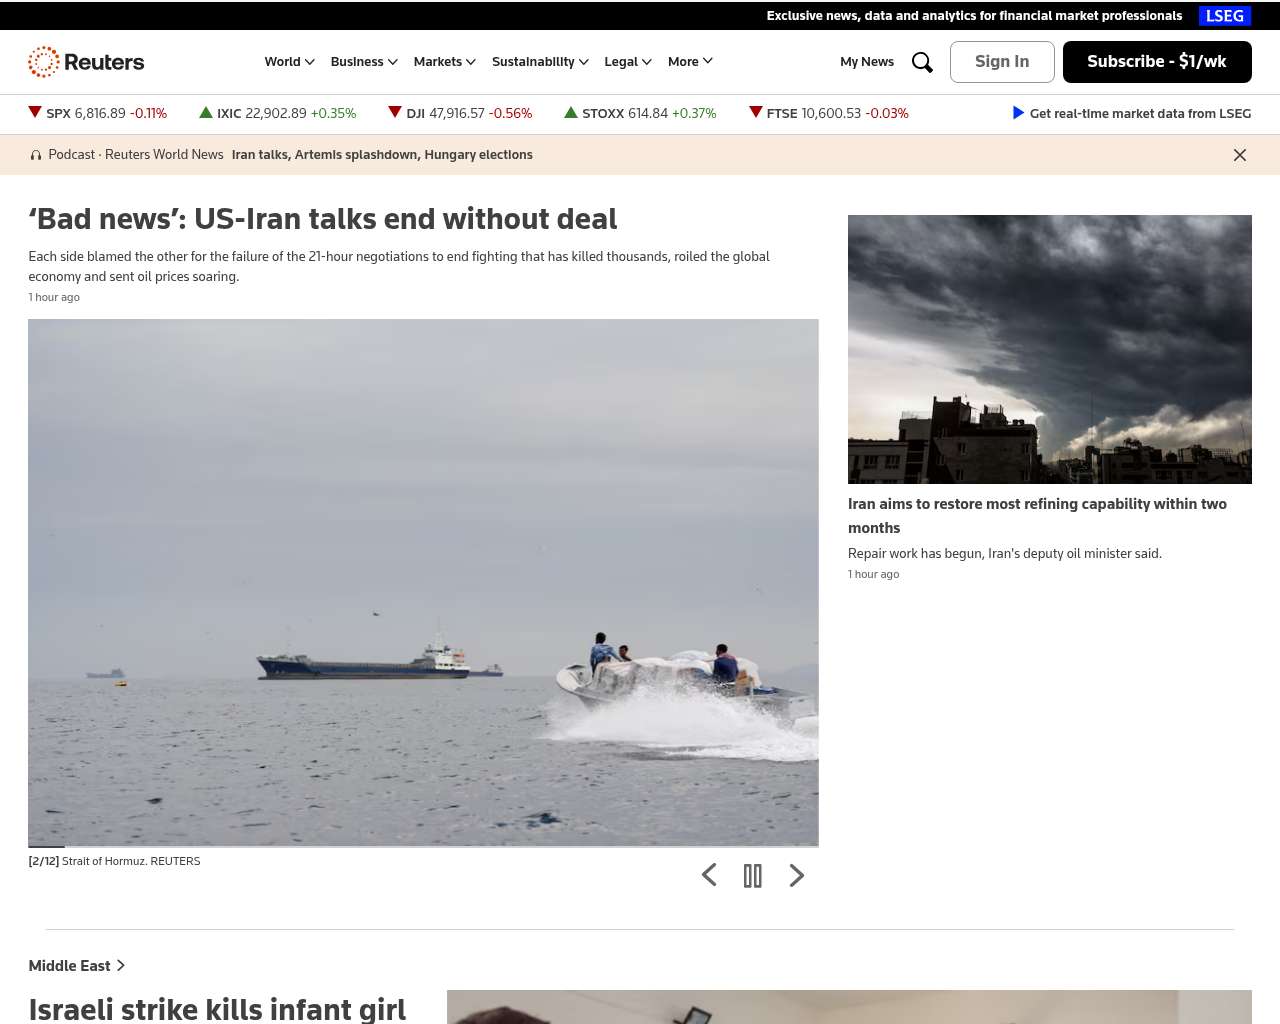Viewport: 1280px width, 1024px height.
Task: Open the search magnifier icon
Action: pos(922,62)
